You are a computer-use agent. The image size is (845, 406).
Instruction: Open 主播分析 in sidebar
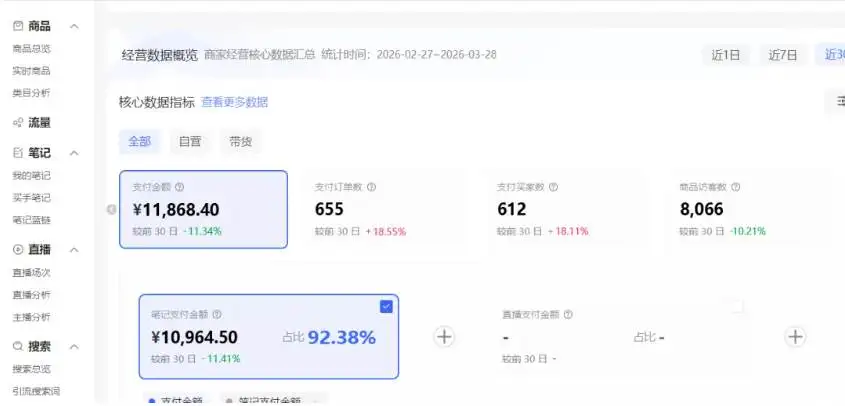(31, 317)
